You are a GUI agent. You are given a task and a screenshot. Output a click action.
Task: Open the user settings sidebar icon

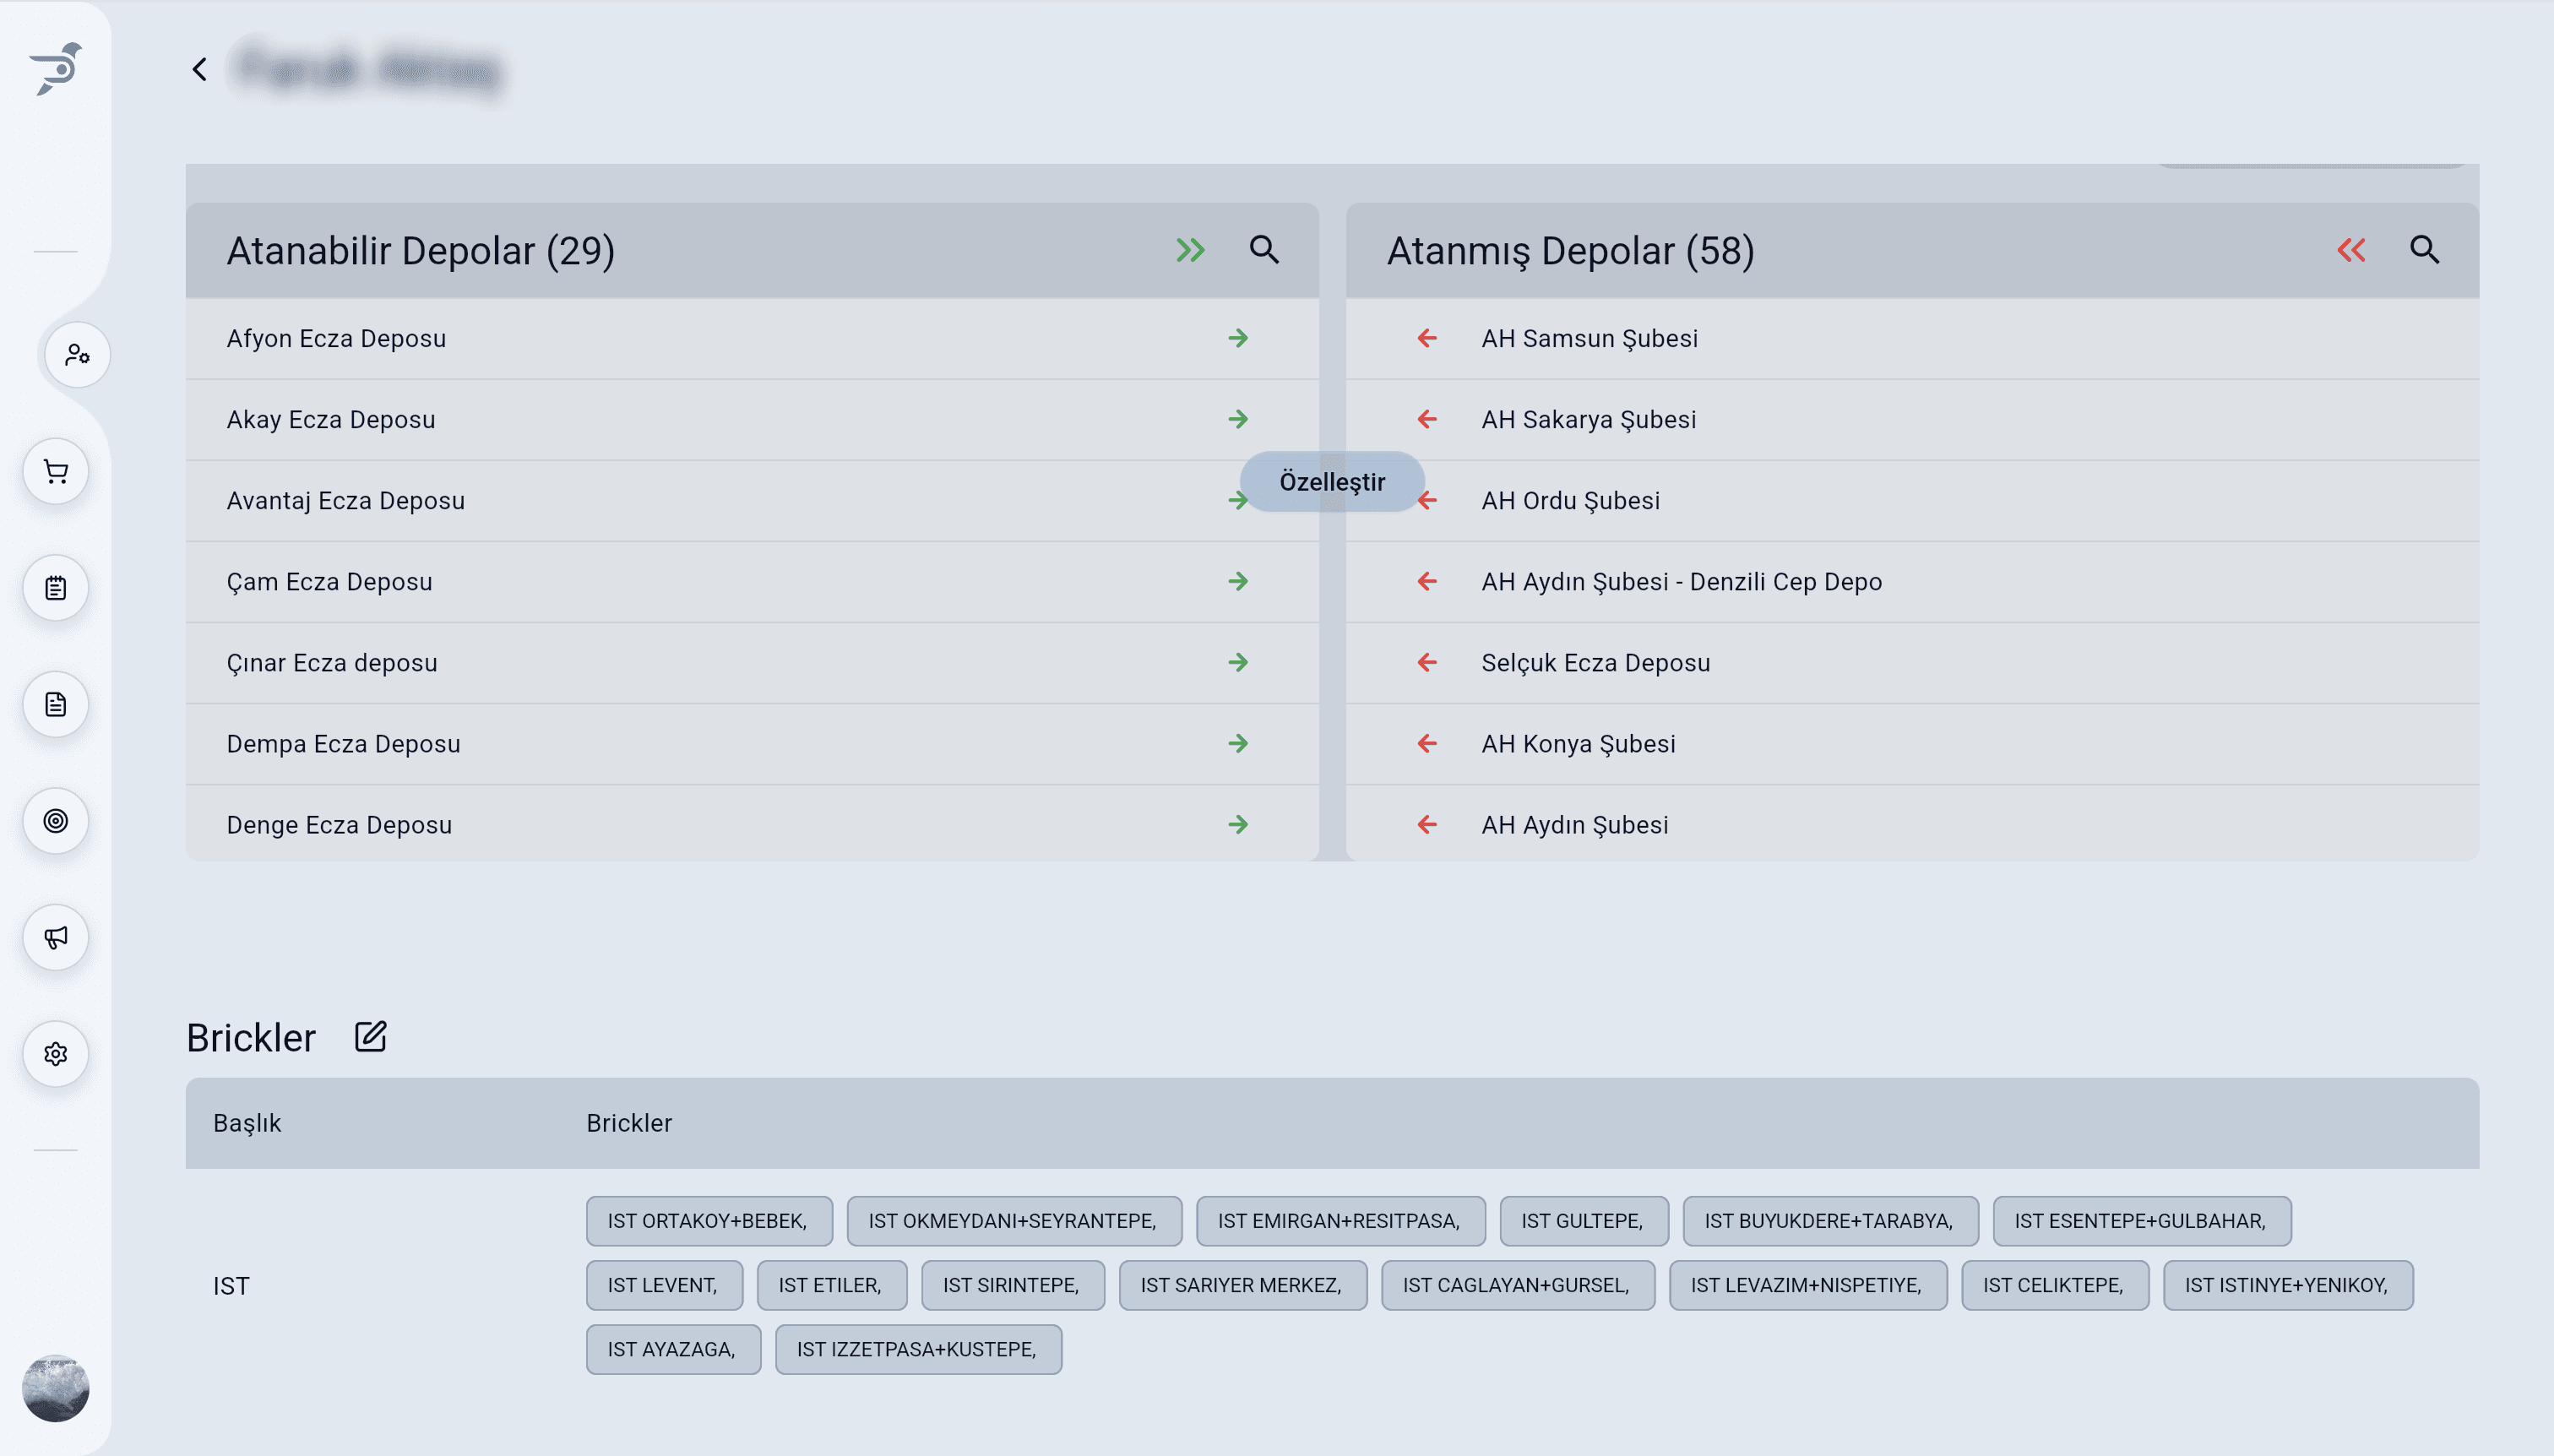click(x=77, y=355)
